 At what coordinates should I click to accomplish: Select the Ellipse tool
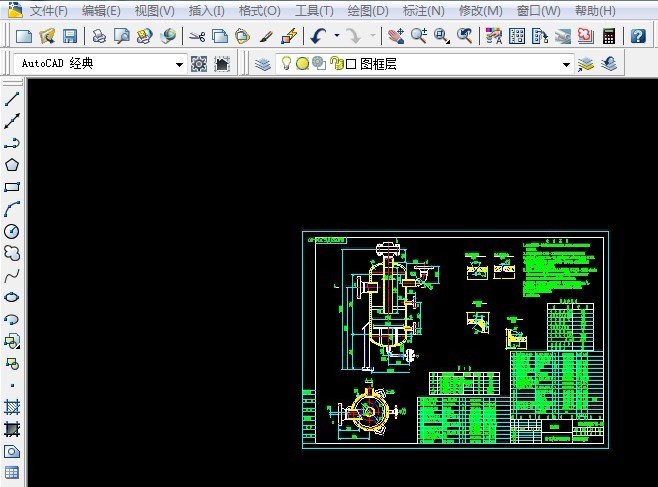(12, 297)
